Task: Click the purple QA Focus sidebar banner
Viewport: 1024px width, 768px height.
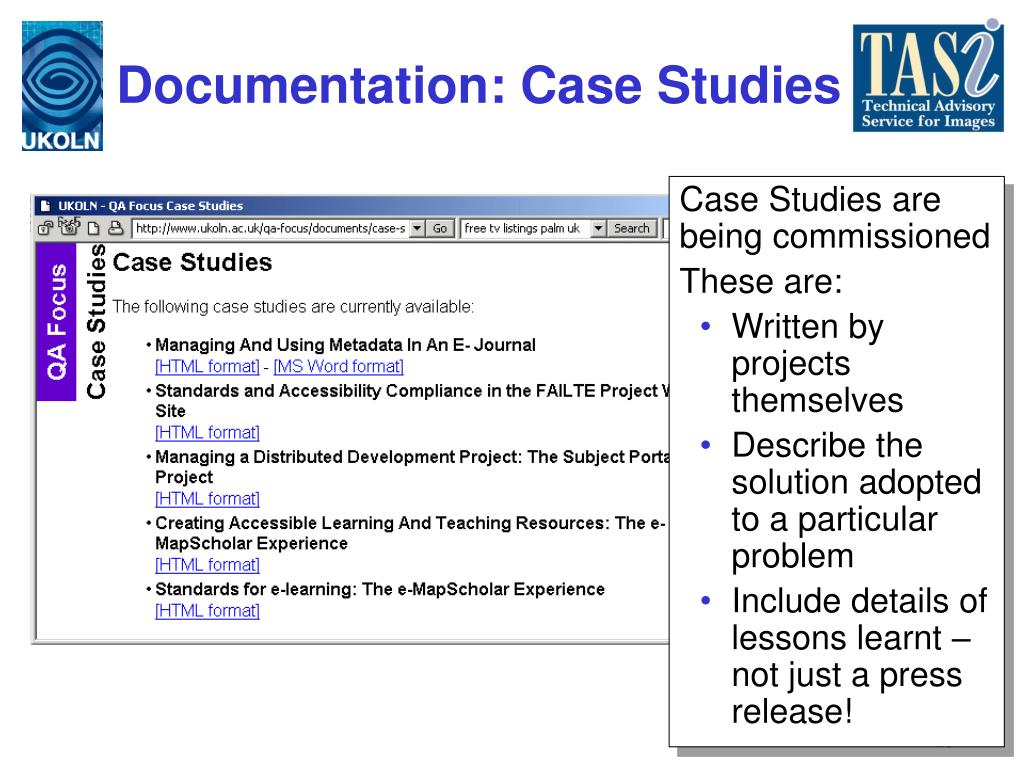Action: tap(56, 322)
